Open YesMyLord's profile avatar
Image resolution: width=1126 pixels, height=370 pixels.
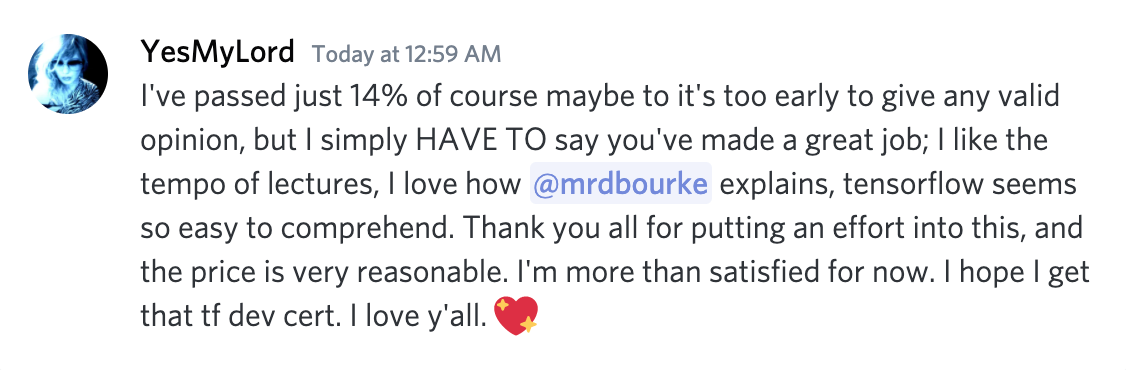(x=68, y=73)
